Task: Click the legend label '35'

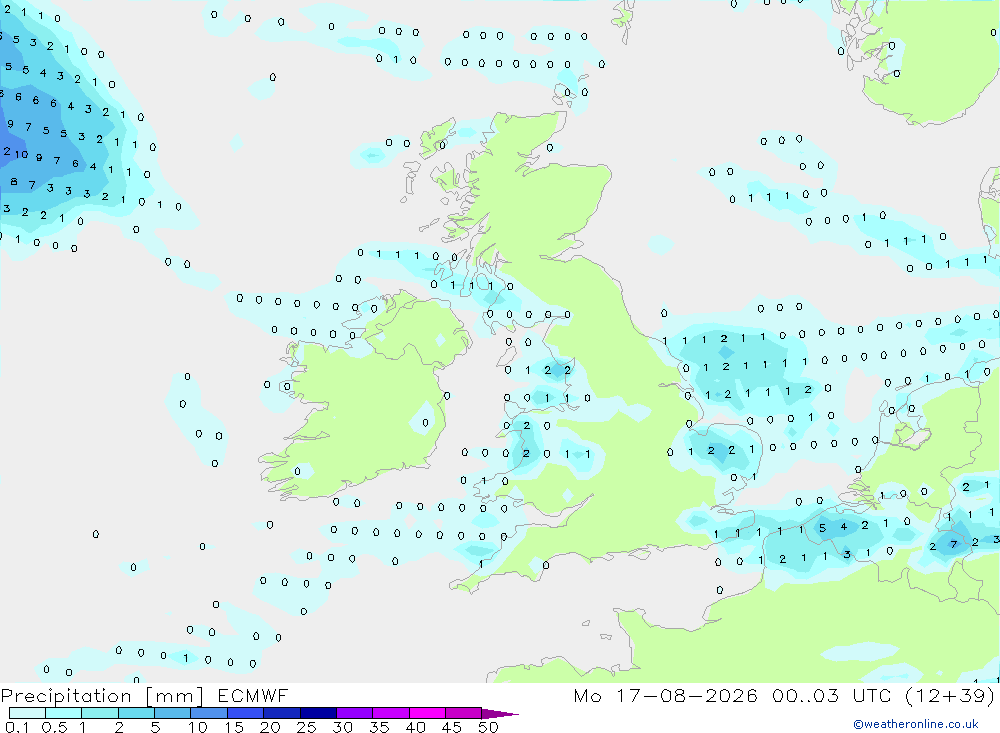Action: click(379, 727)
